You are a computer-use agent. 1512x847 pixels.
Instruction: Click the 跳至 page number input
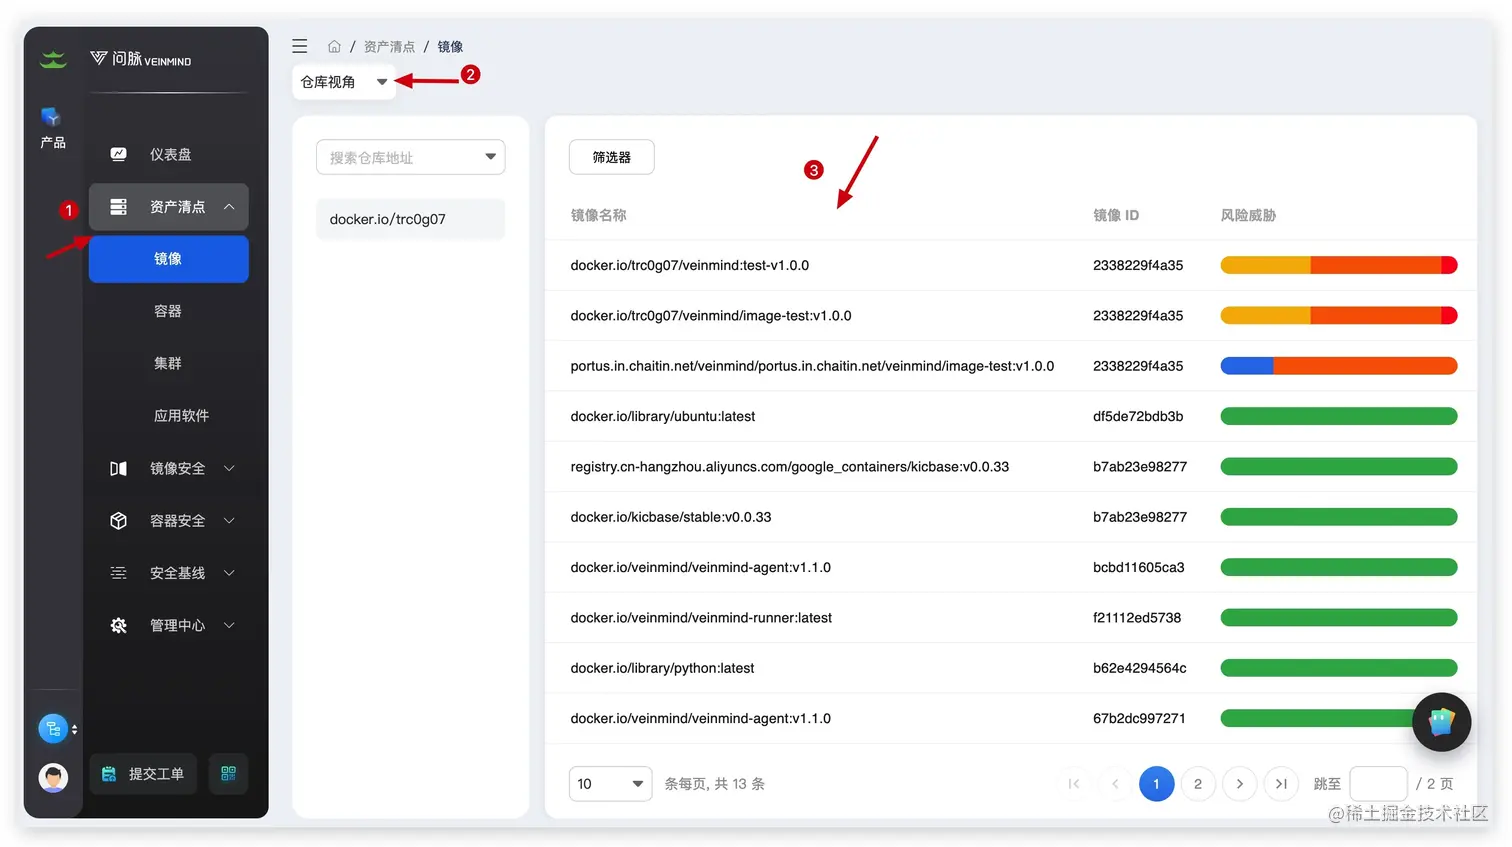[1378, 784]
